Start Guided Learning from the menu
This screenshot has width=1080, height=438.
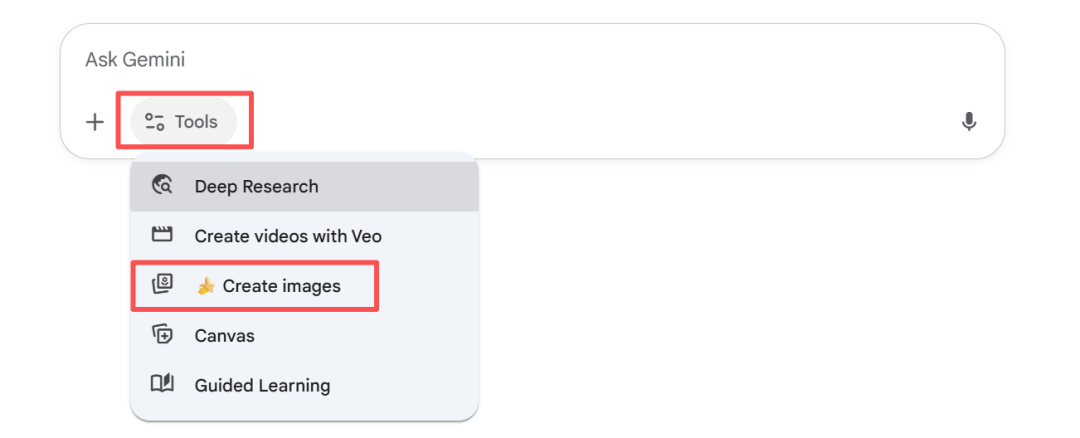tap(262, 385)
